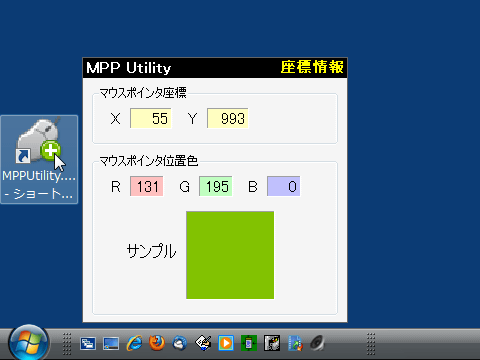Screen dimensions: 480x360
Task: Click the gray speaker icon in the taskbar
Action: [x=318, y=343]
